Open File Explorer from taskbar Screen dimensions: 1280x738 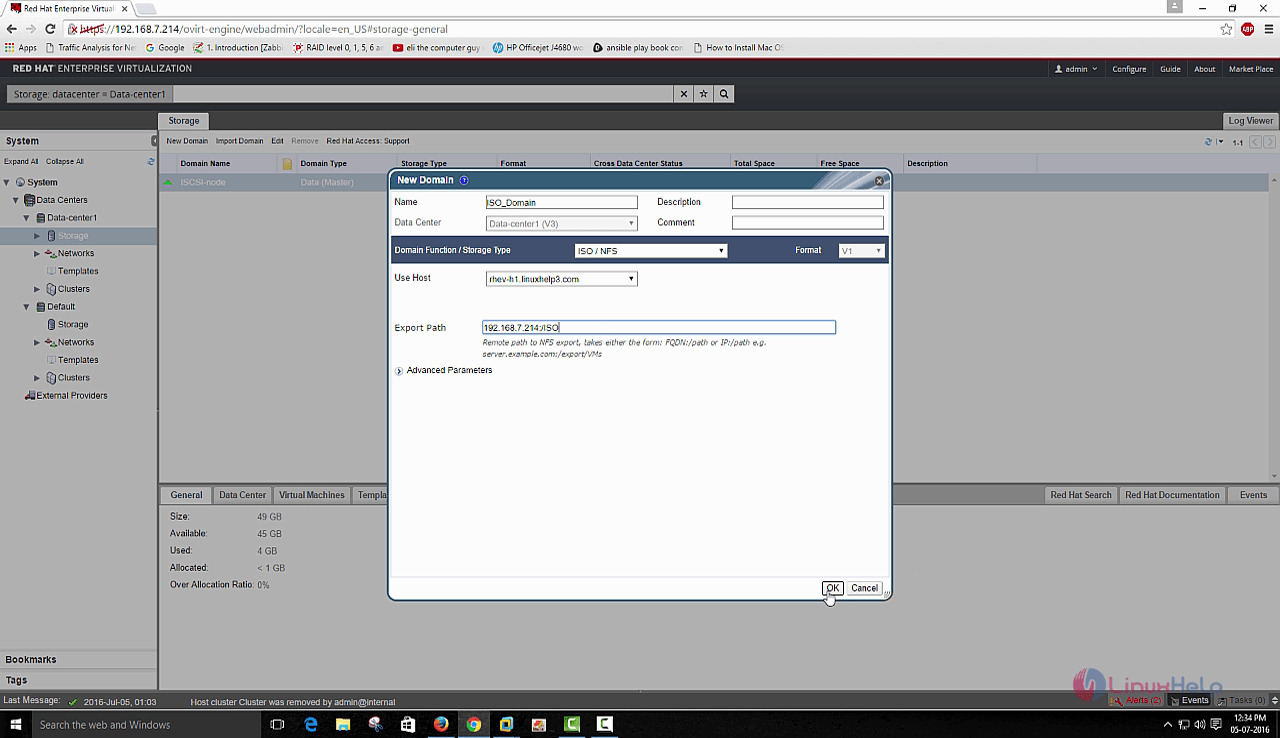point(343,724)
